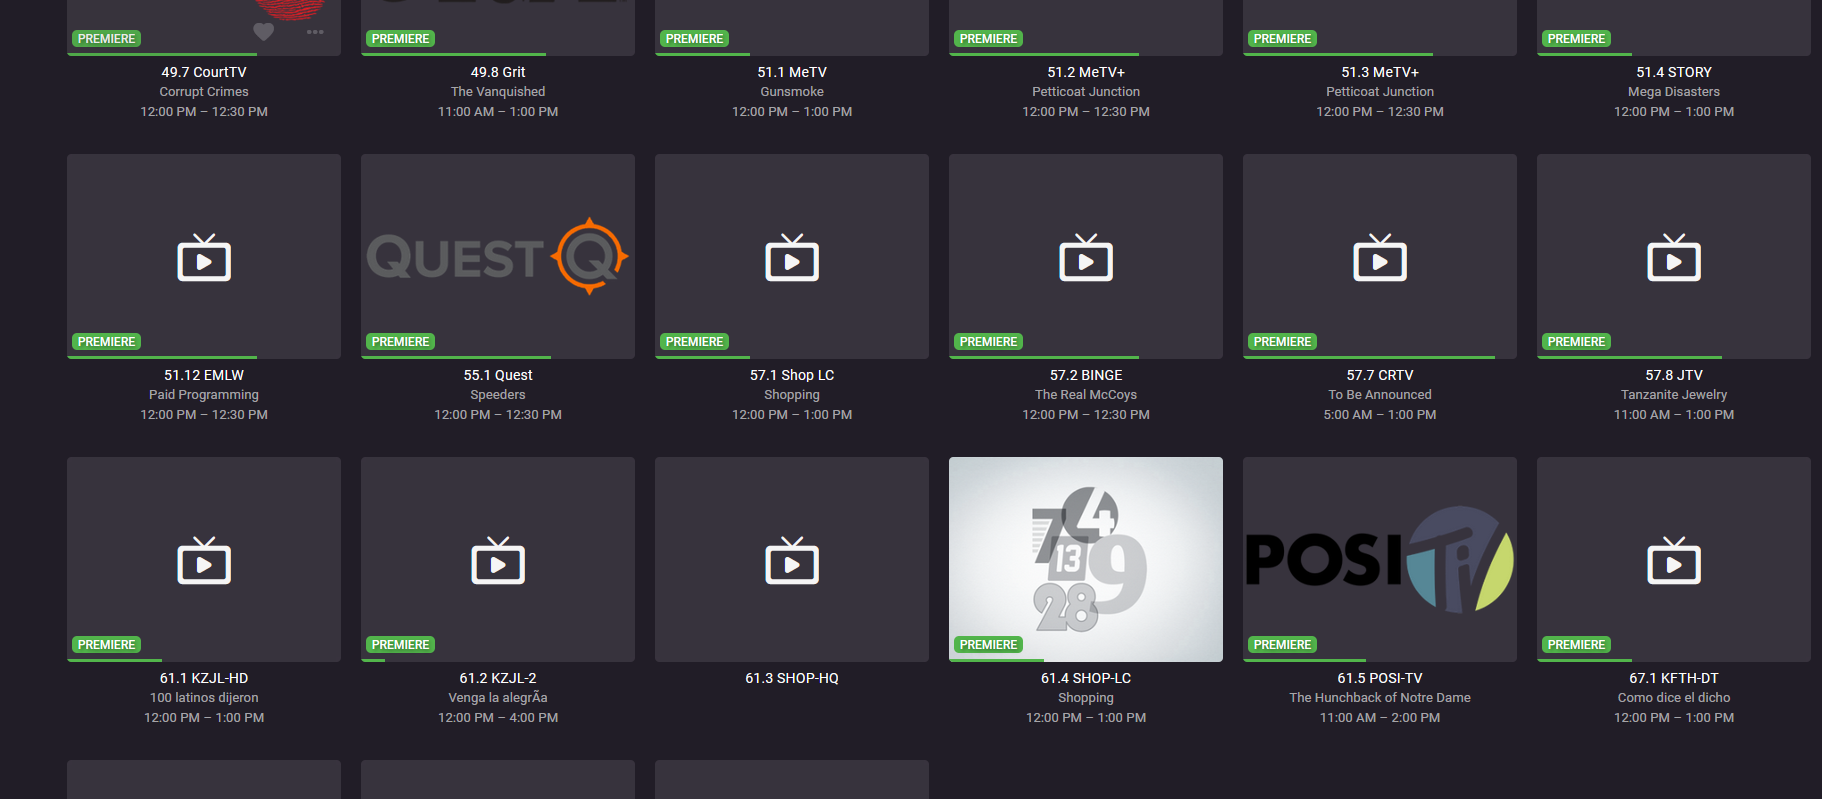Play the 51.12 EMLW channel icon
The image size is (1822, 799).
[x=204, y=257]
